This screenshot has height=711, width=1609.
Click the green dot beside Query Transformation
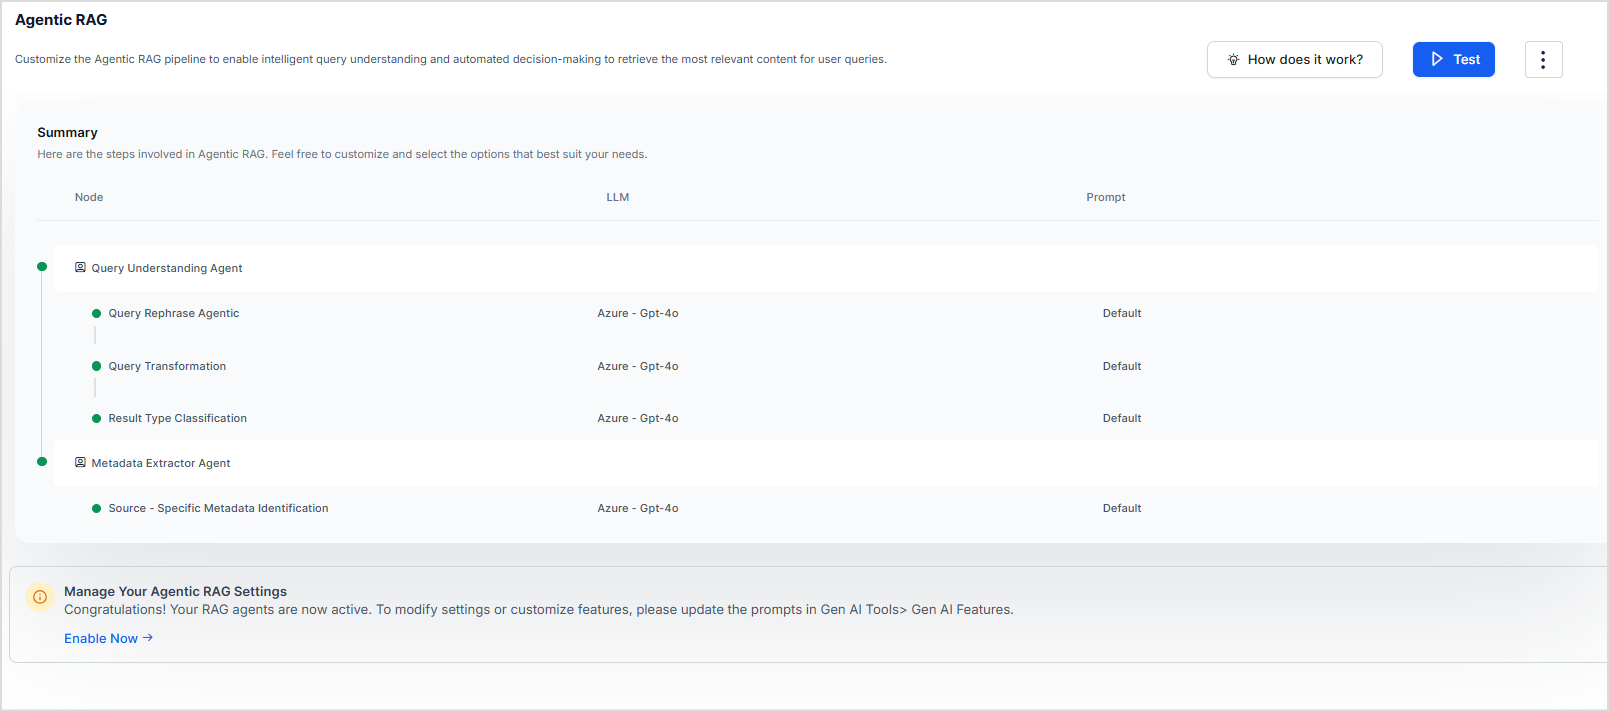pos(96,366)
